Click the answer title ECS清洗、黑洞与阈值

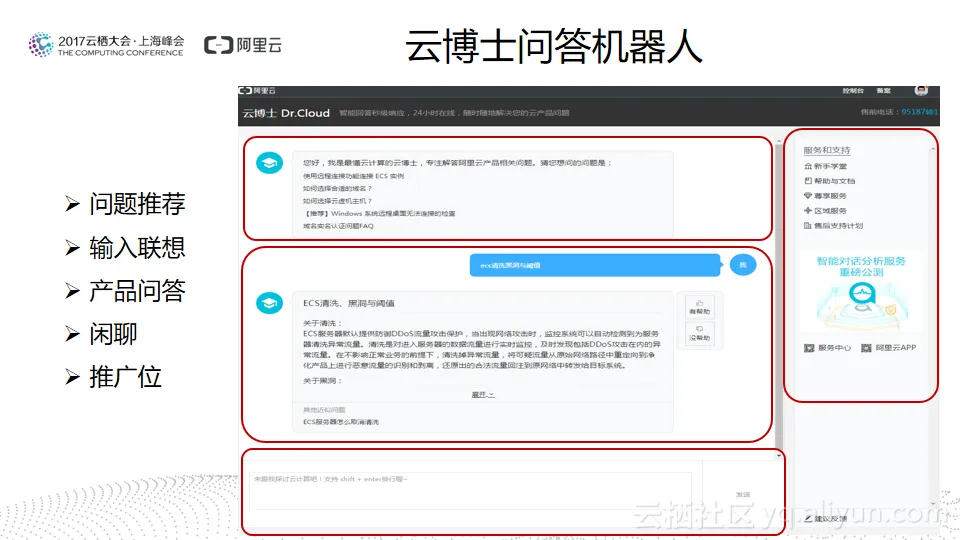(348, 303)
